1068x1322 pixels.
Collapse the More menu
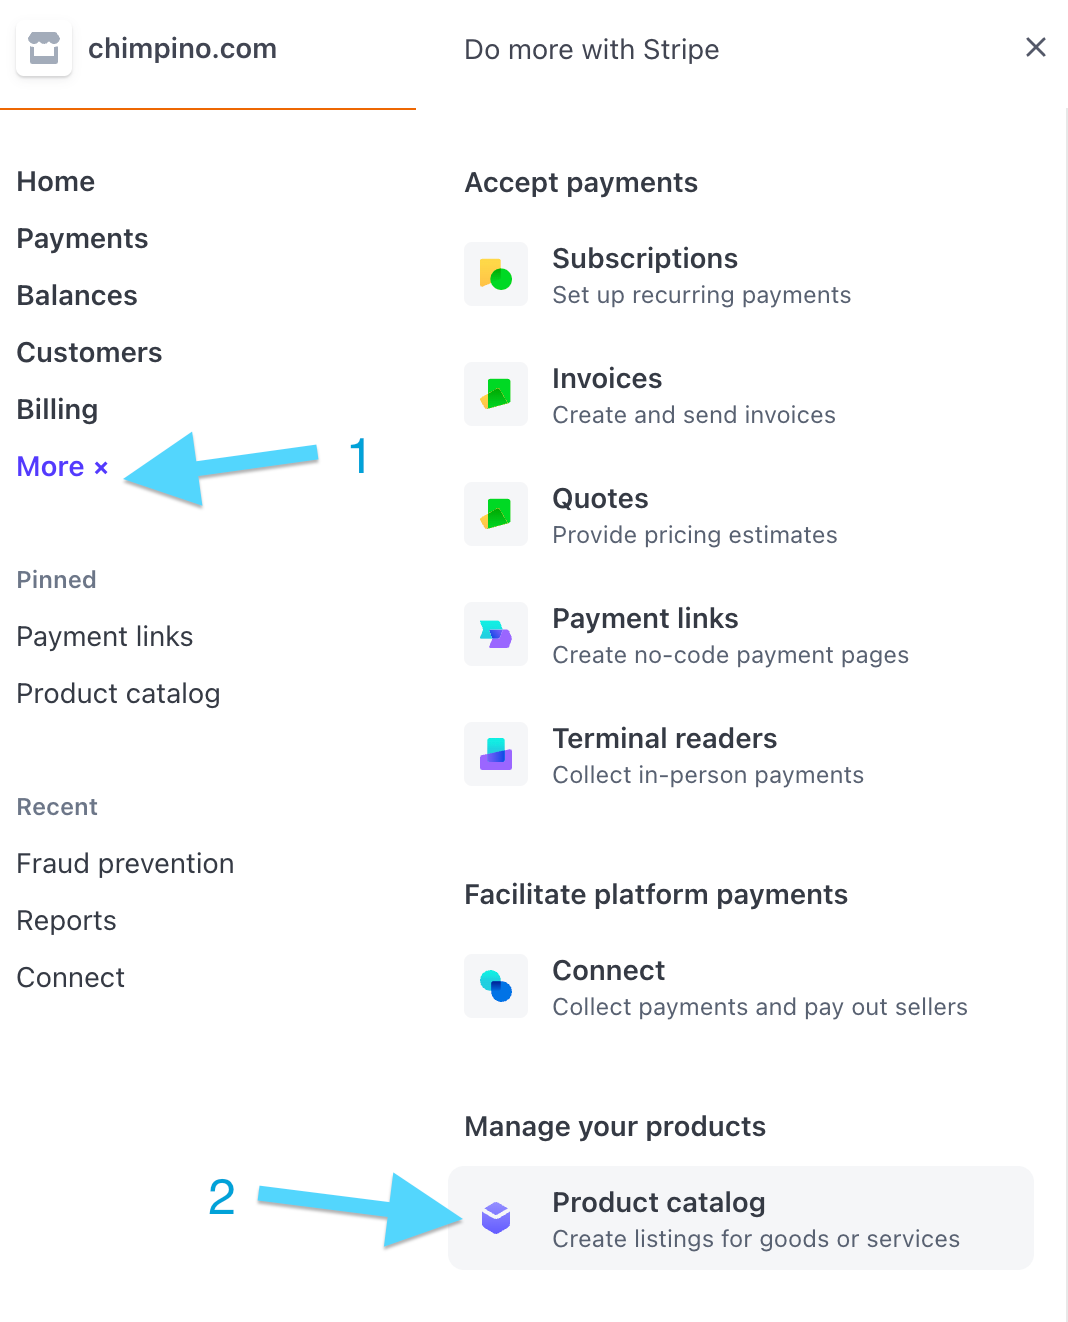[62, 467]
